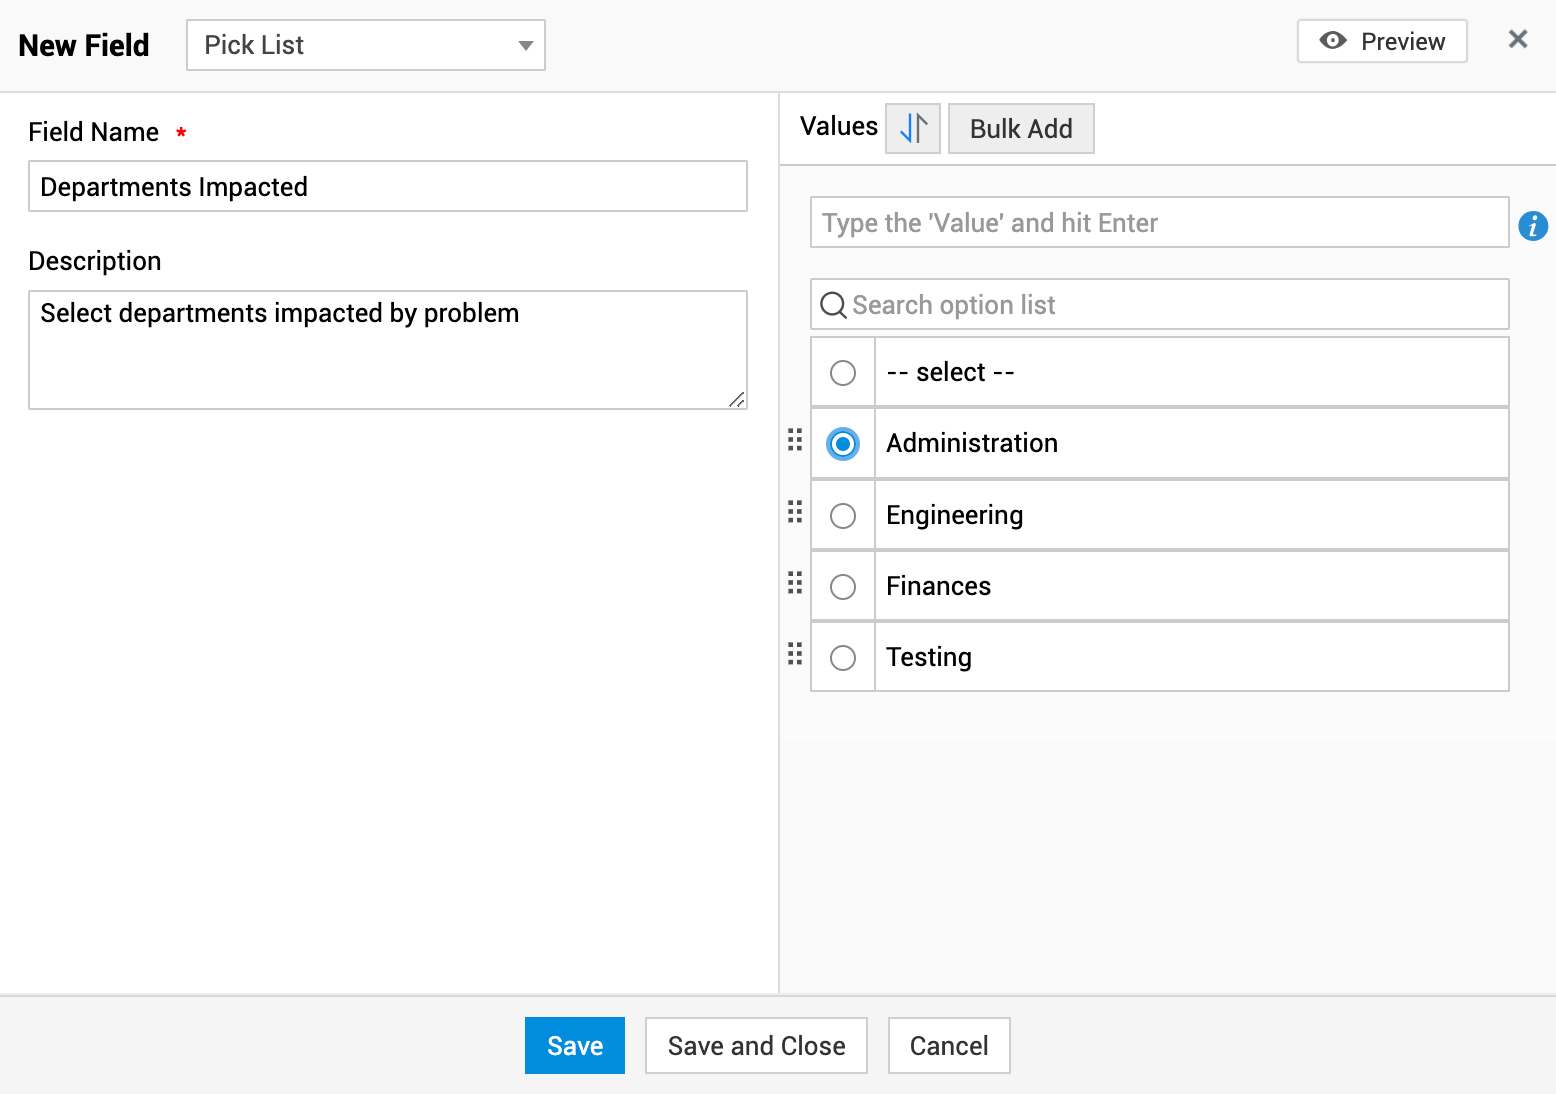Select the Finances radio button
This screenshot has width=1556, height=1094.
coord(843,587)
